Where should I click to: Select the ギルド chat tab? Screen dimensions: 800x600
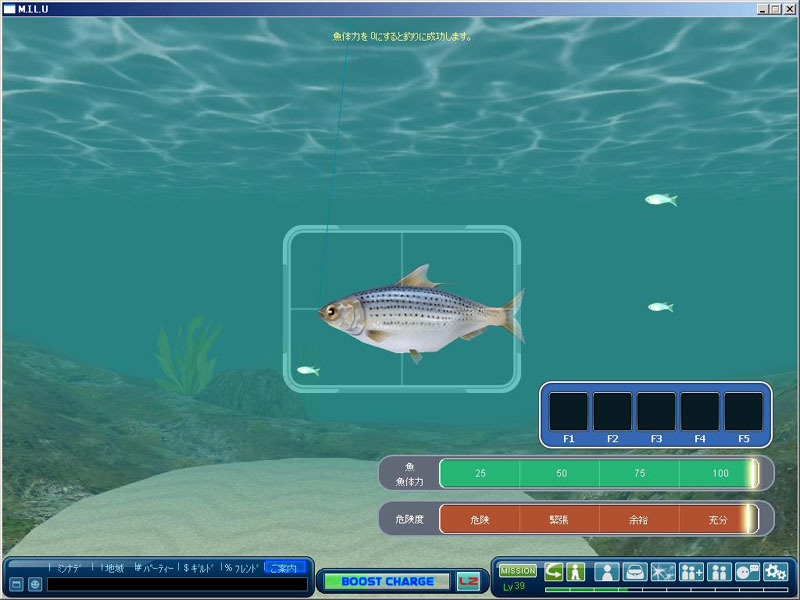[199, 568]
